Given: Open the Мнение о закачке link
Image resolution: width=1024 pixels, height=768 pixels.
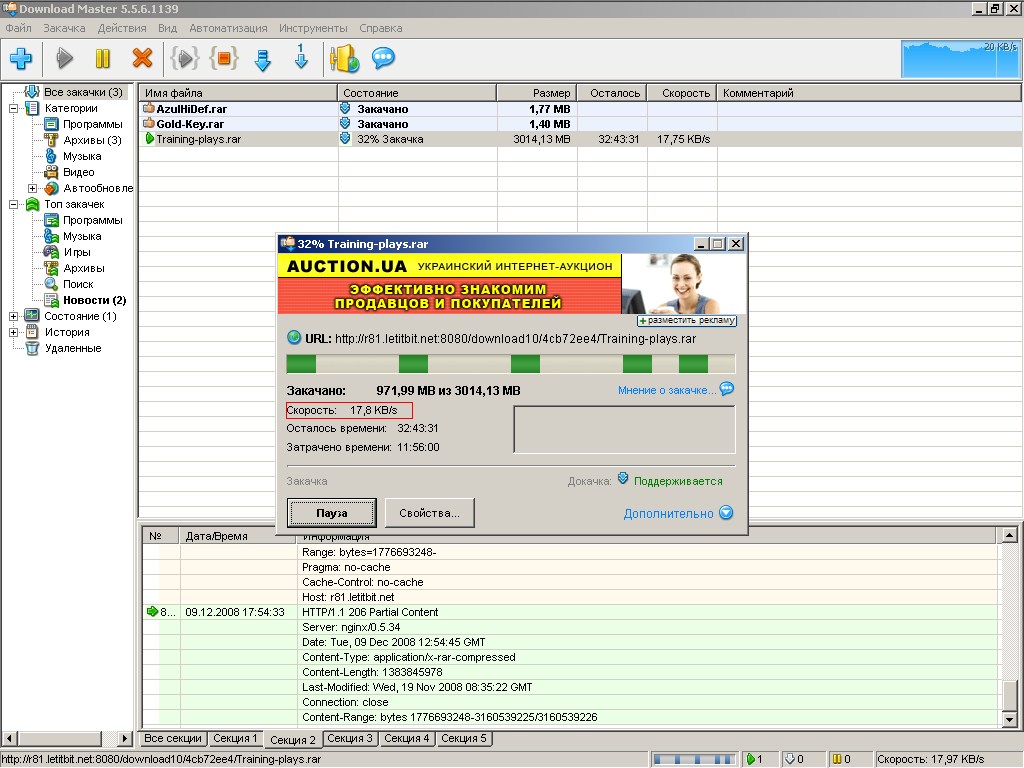Looking at the screenshot, I should pyautogui.click(x=666, y=390).
